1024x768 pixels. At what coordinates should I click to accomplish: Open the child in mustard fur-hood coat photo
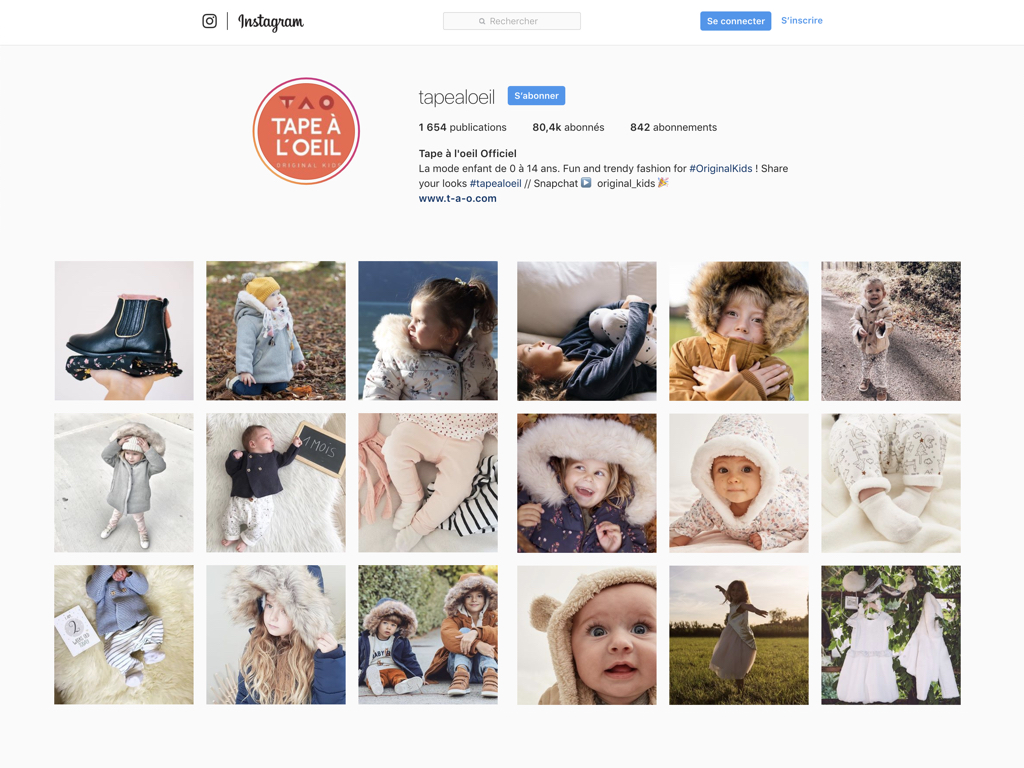(x=739, y=331)
